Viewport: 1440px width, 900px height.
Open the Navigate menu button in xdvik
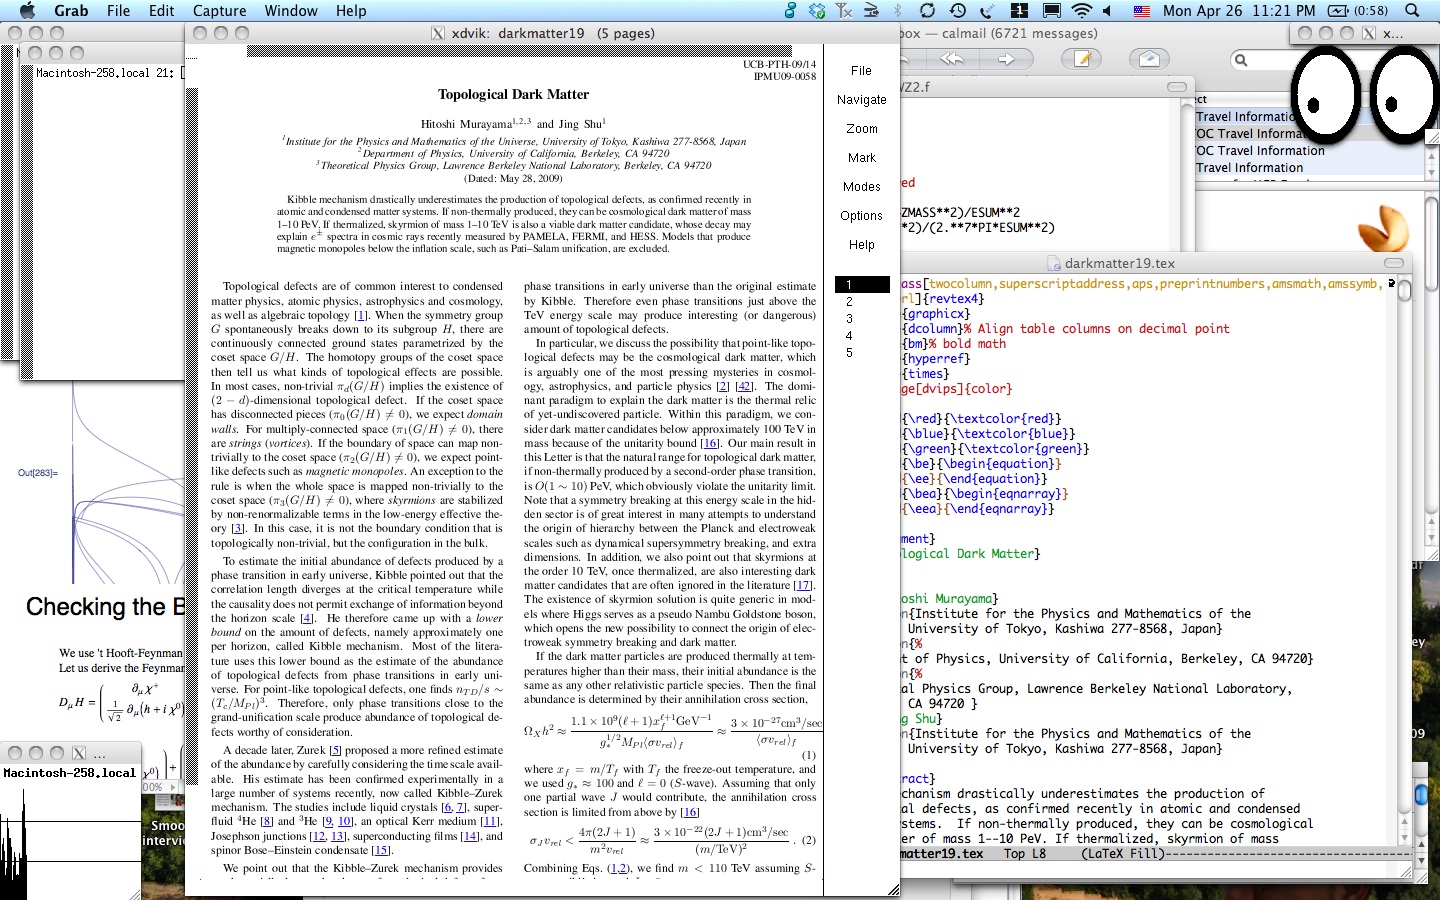pyautogui.click(x=861, y=100)
